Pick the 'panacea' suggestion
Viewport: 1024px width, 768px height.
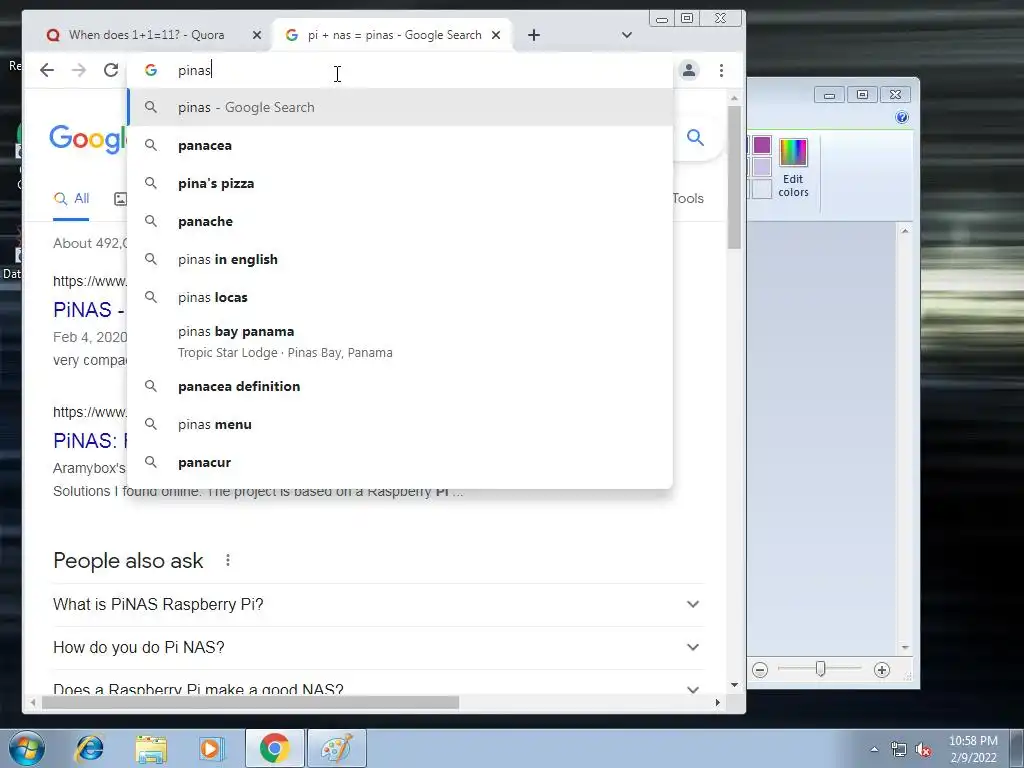pos(400,145)
